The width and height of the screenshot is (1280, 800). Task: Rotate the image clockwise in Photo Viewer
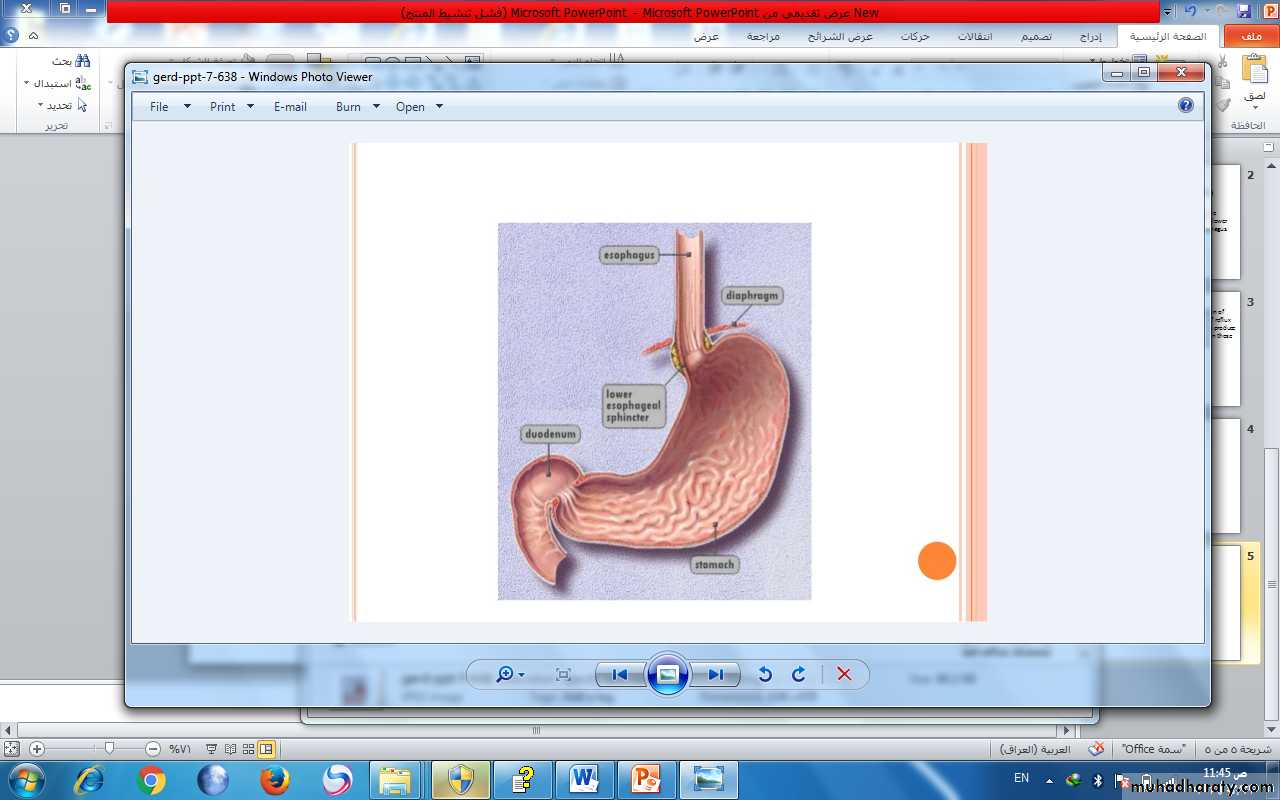(798, 675)
